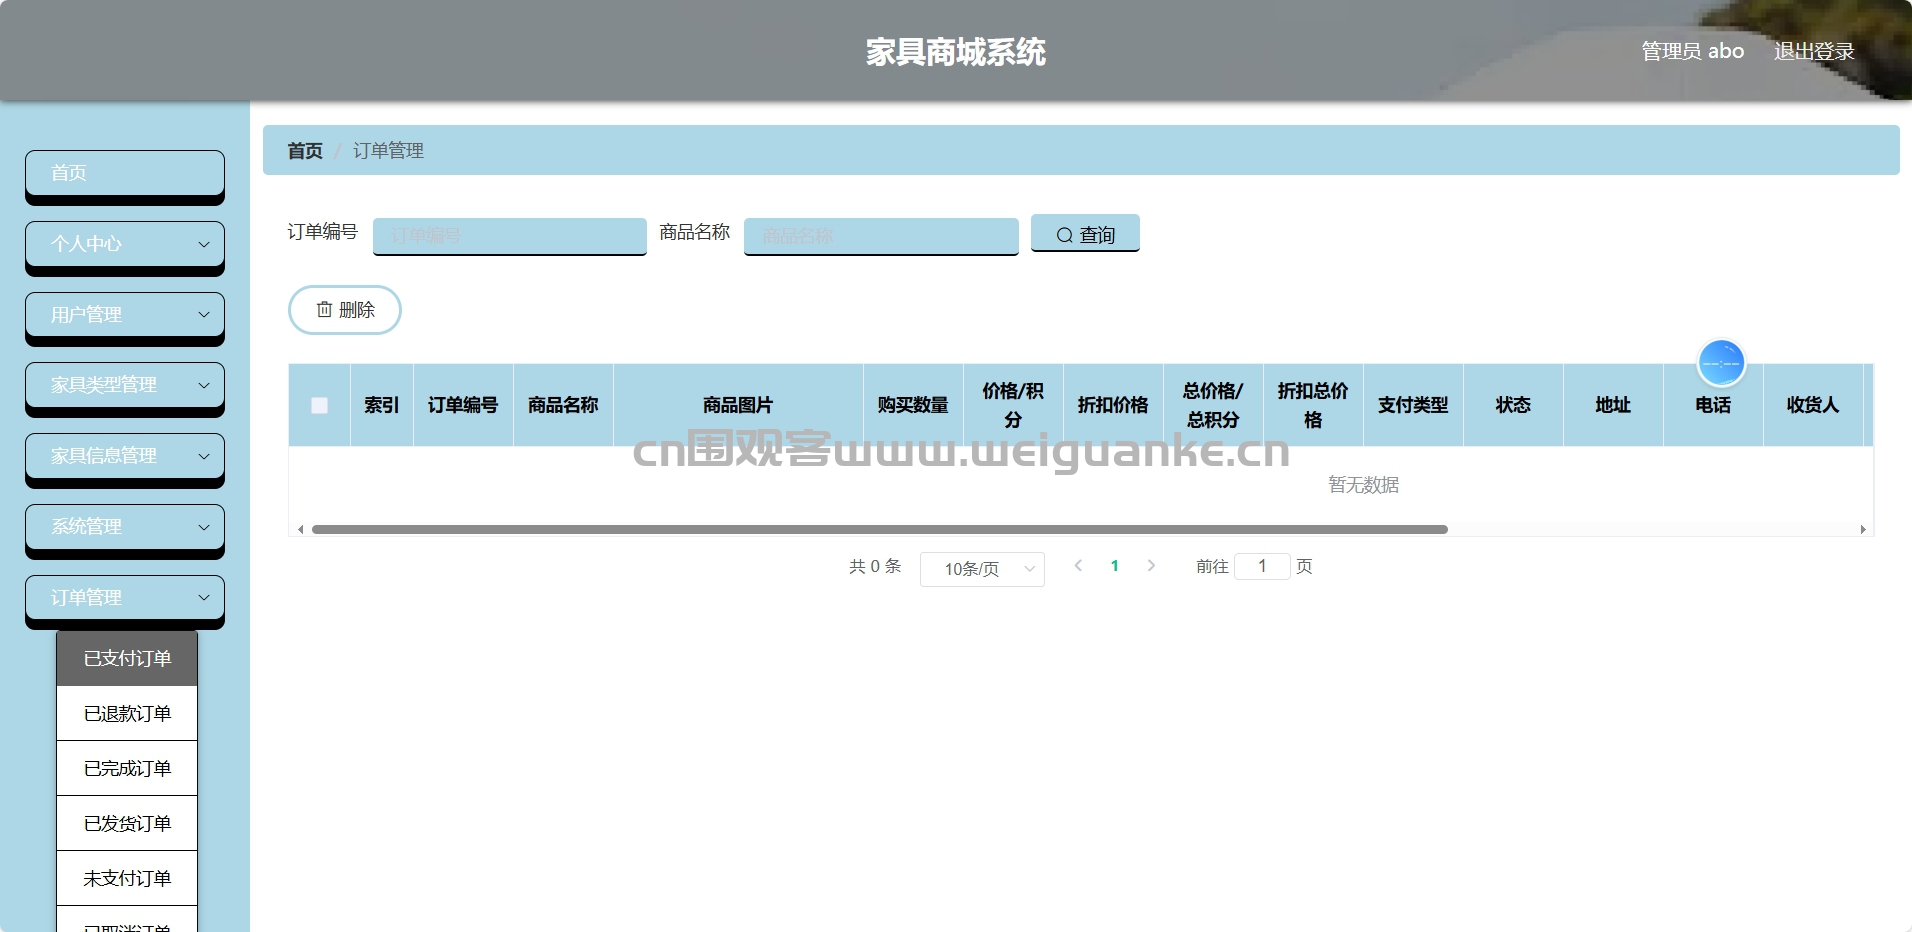Screen dimensions: 1912x932
Task: Click the 折扣价格 column header
Action: coord(1113,405)
